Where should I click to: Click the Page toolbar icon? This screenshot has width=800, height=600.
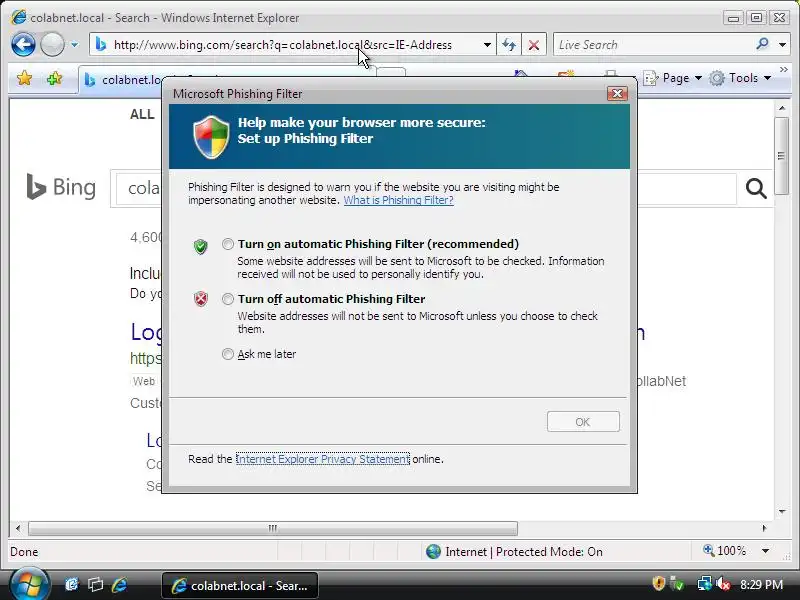(x=651, y=78)
